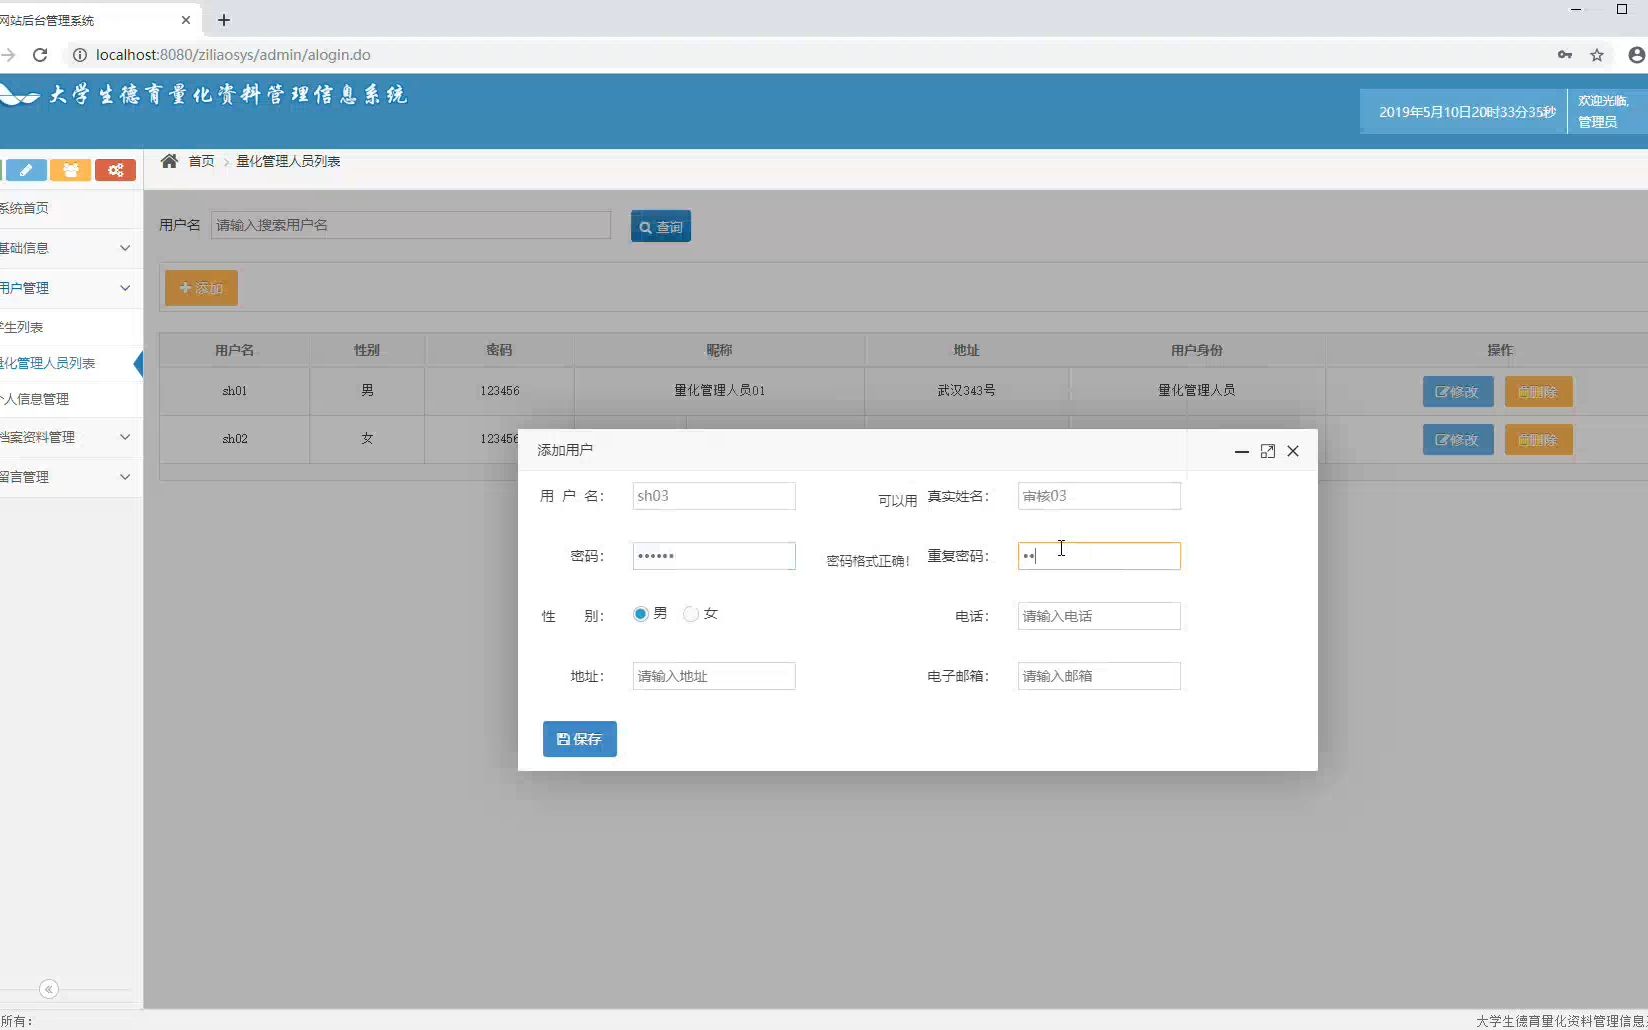Click the date-time display in header

[x=1467, y=112]
